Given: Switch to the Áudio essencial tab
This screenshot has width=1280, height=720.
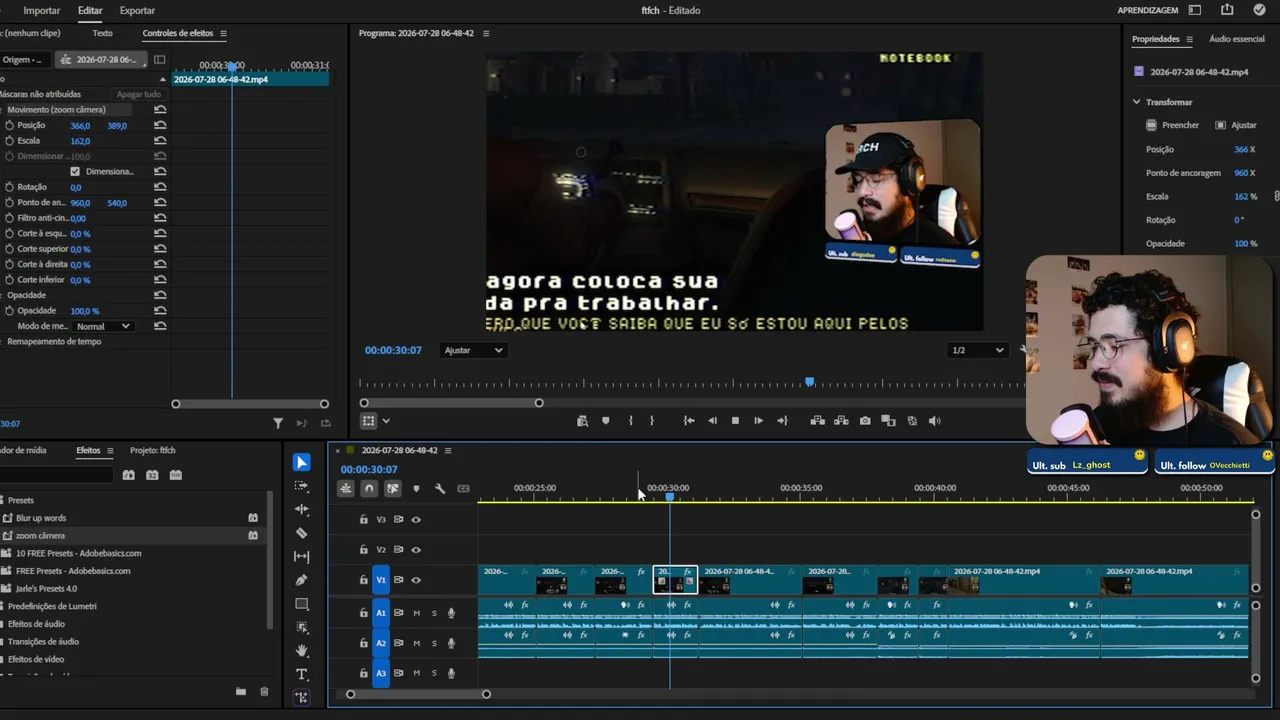Looking at the screenshot, I should (x=1237, y=39).
